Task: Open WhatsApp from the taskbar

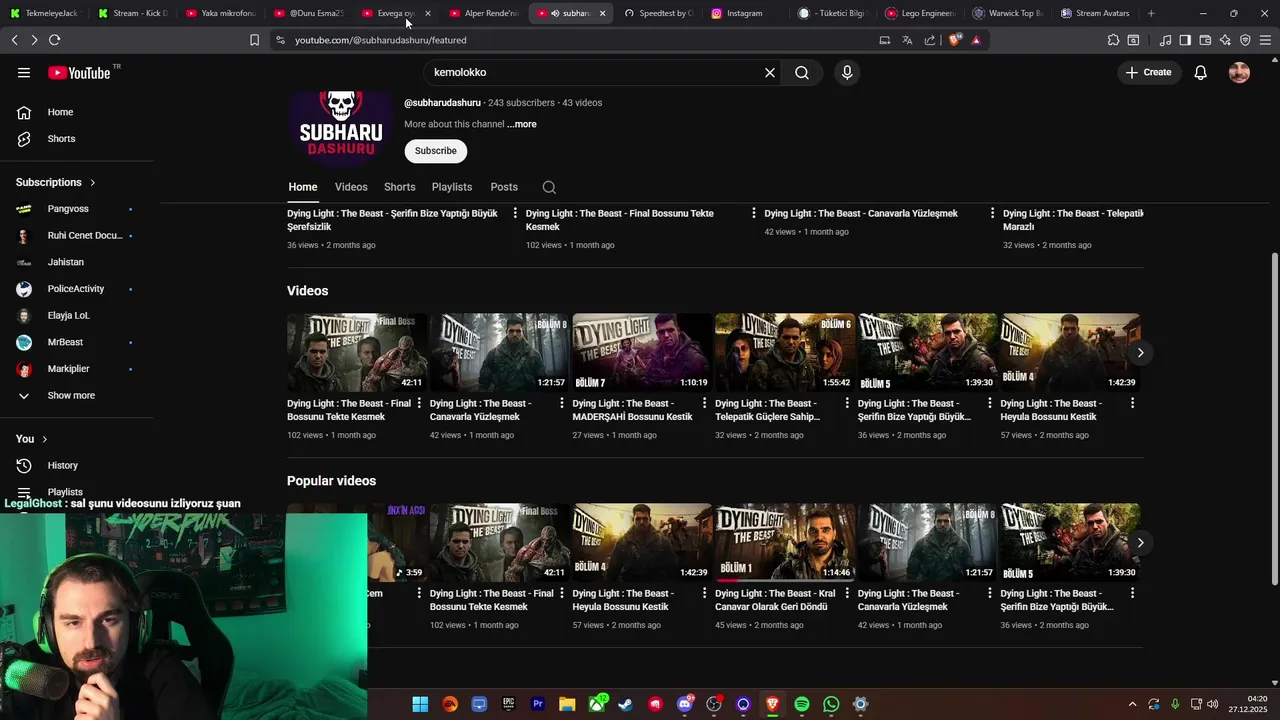Action: point(831,705)
